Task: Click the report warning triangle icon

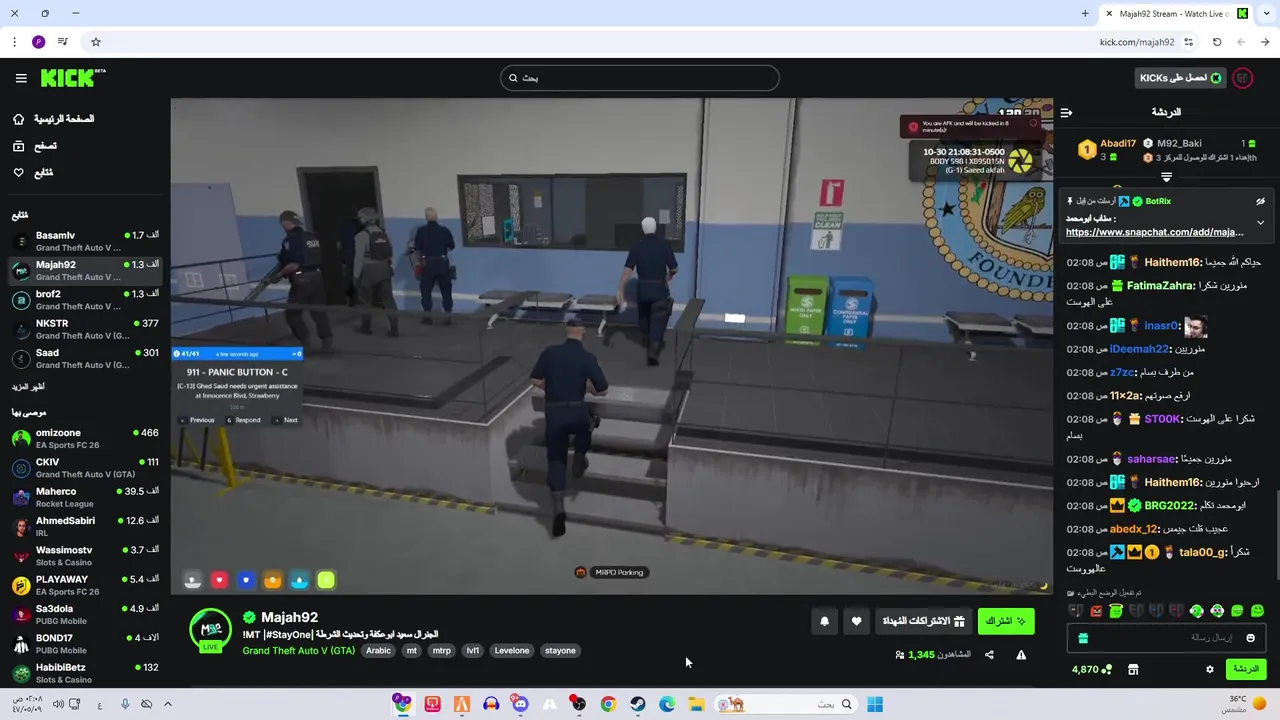Action: point(1021,655)
